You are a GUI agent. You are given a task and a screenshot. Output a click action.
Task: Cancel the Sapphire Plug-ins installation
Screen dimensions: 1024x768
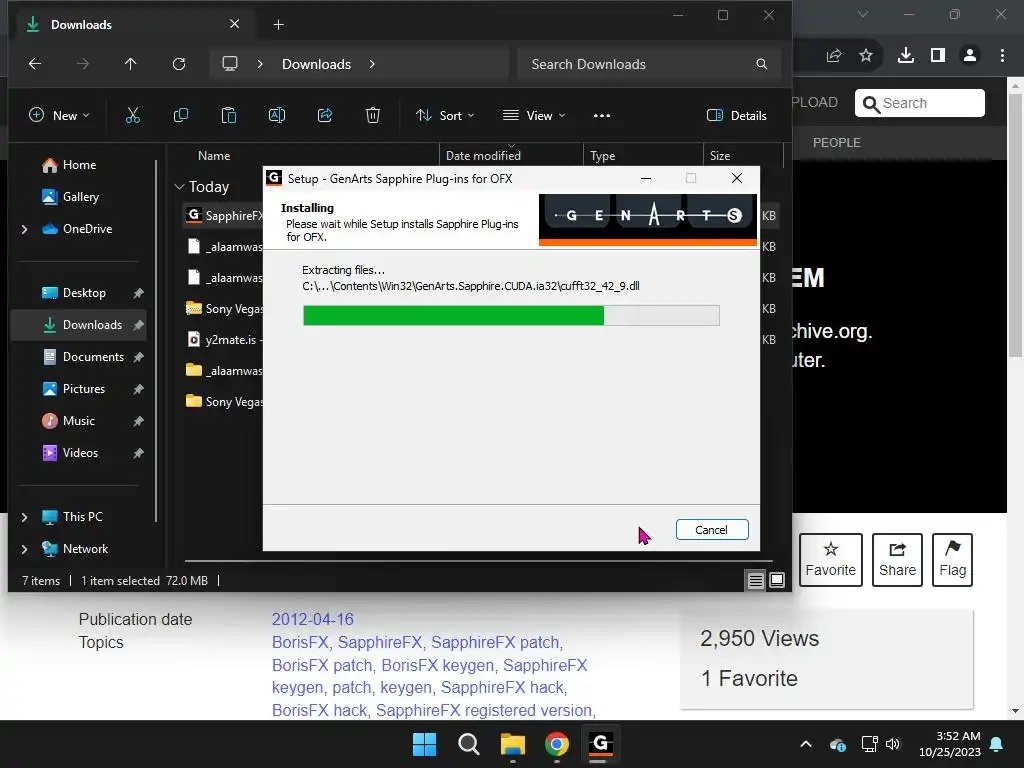pyautogui.click(x=712, y=530)
